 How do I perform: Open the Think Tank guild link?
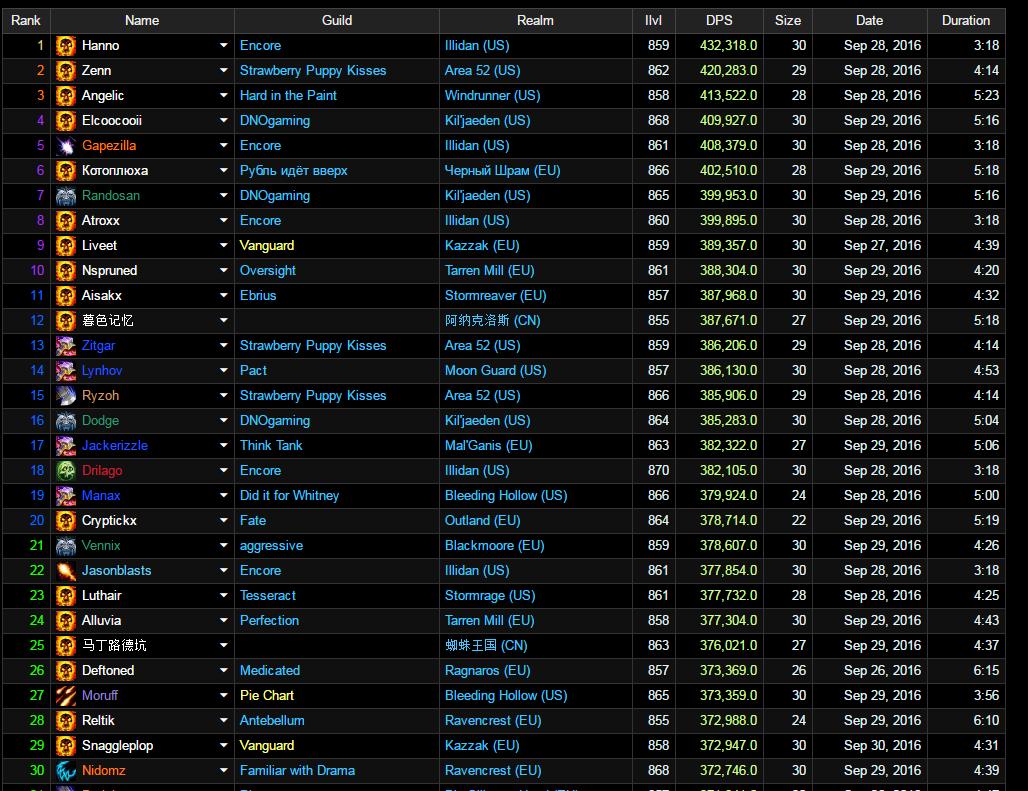pyautogui.click(x=271, y=446)
